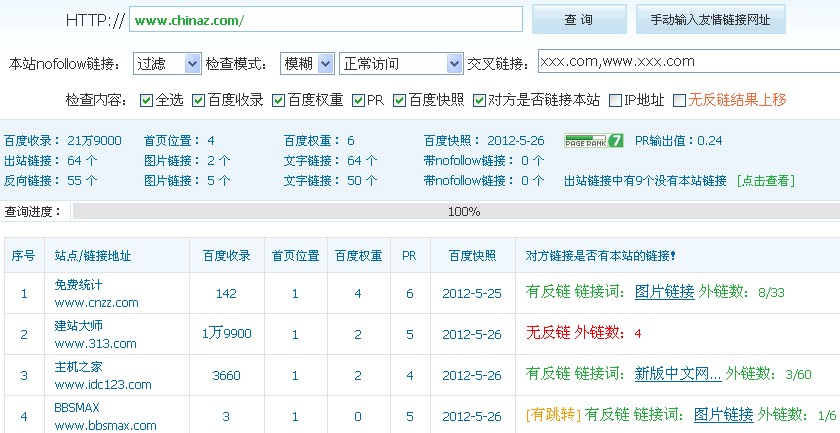Image resolution: width=840 pixels, height=433 pixels.
Task: Click the 首页位置 column header
Action: [x=295, y=256]
